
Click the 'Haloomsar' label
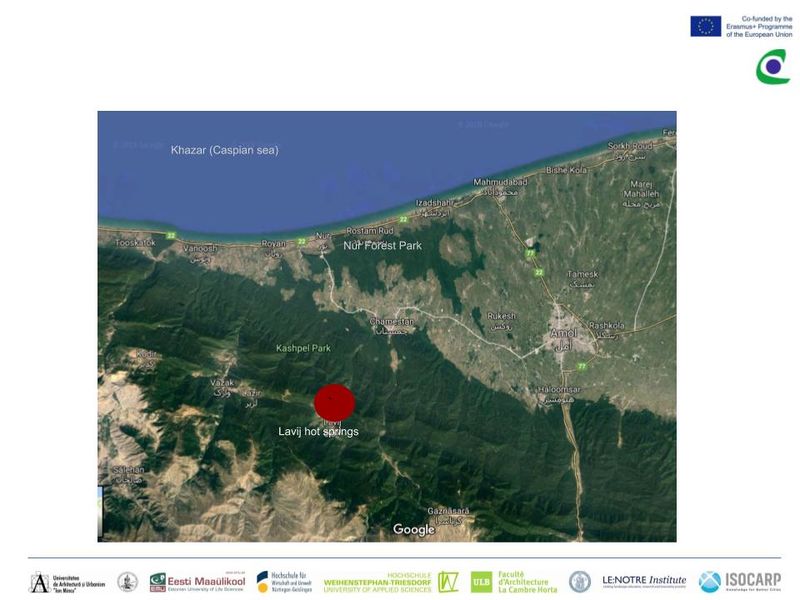click(x=559, y=389)
